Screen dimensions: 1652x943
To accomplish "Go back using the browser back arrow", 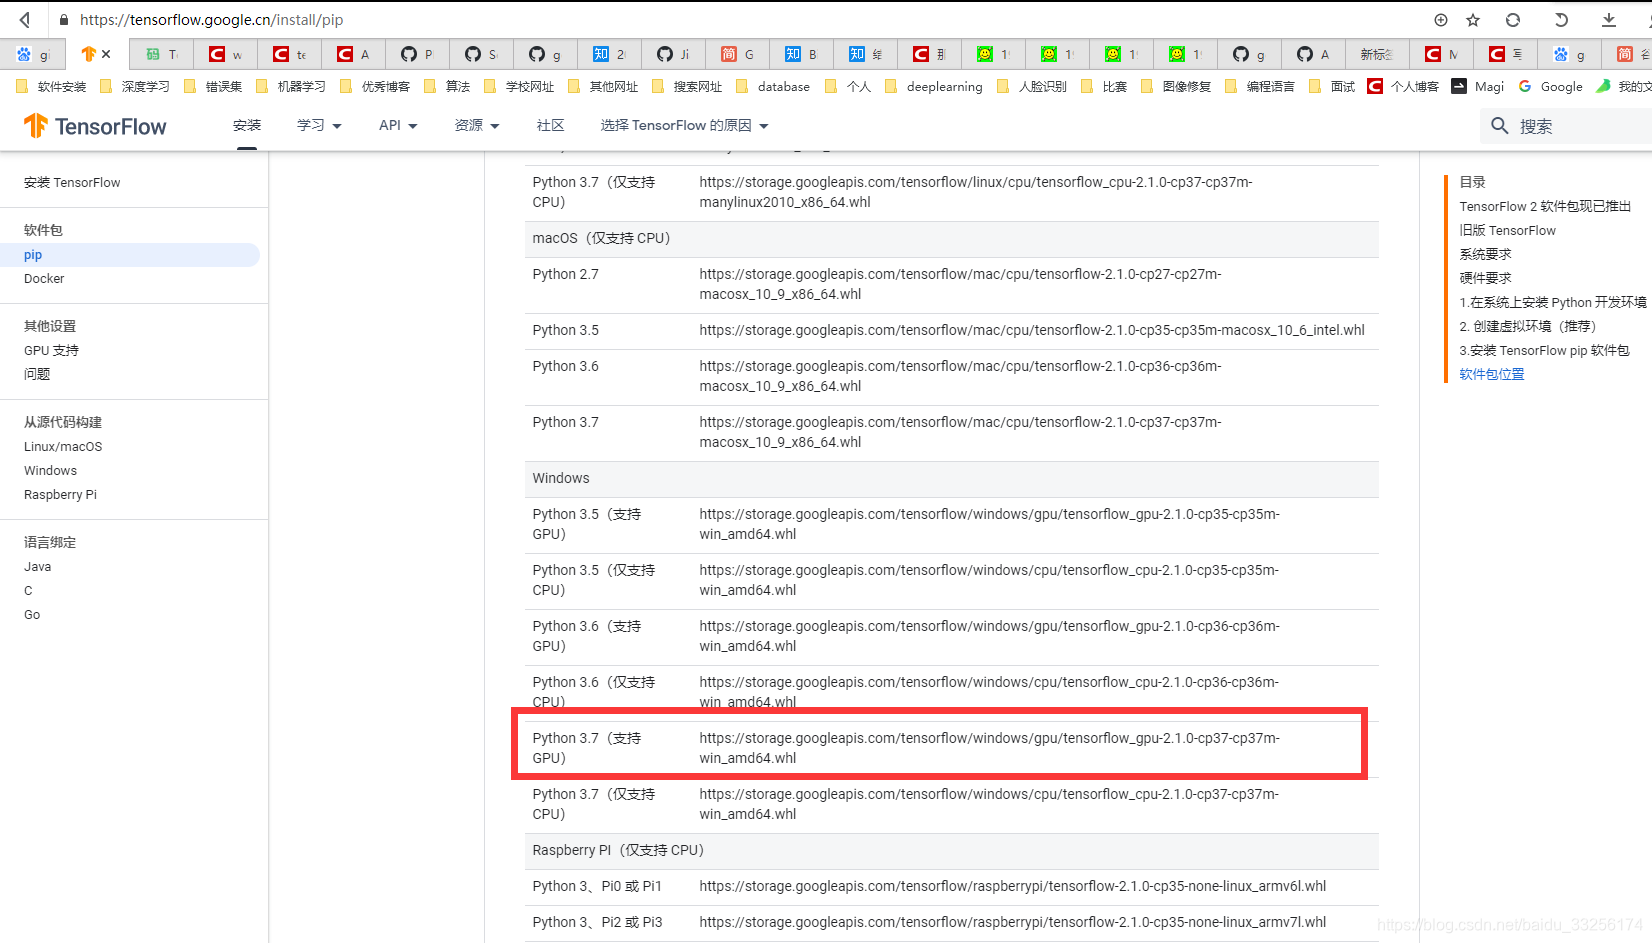I will (25, 20).
